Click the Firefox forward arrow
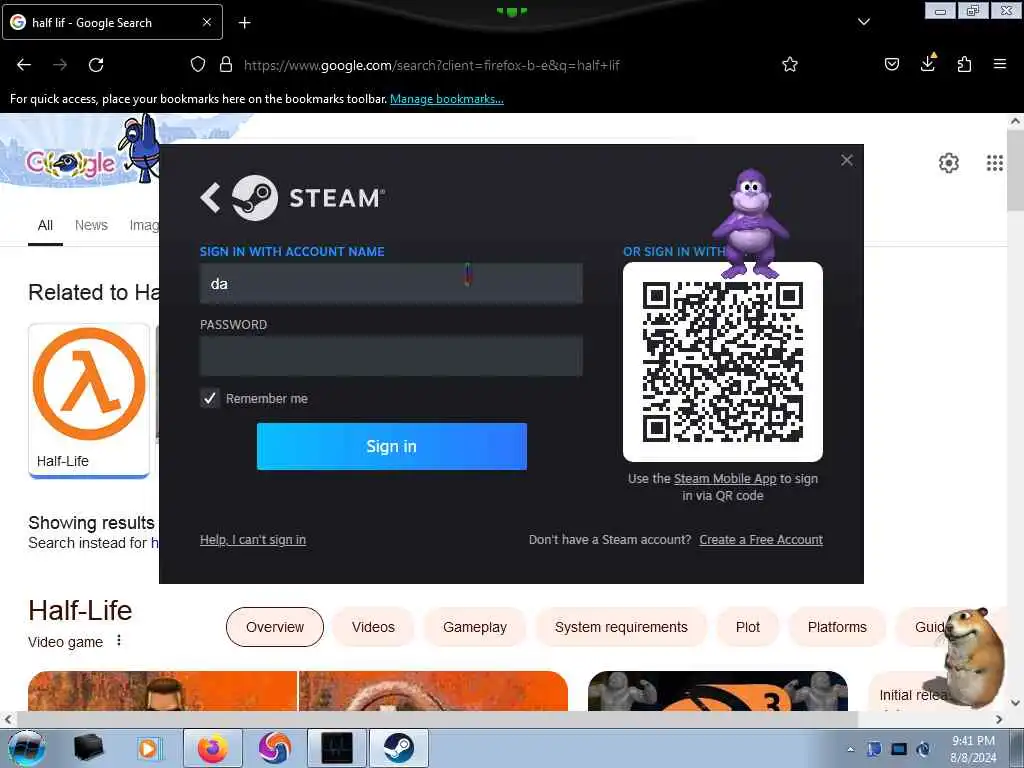1024x768 pixels. click(x=60, y=65)
